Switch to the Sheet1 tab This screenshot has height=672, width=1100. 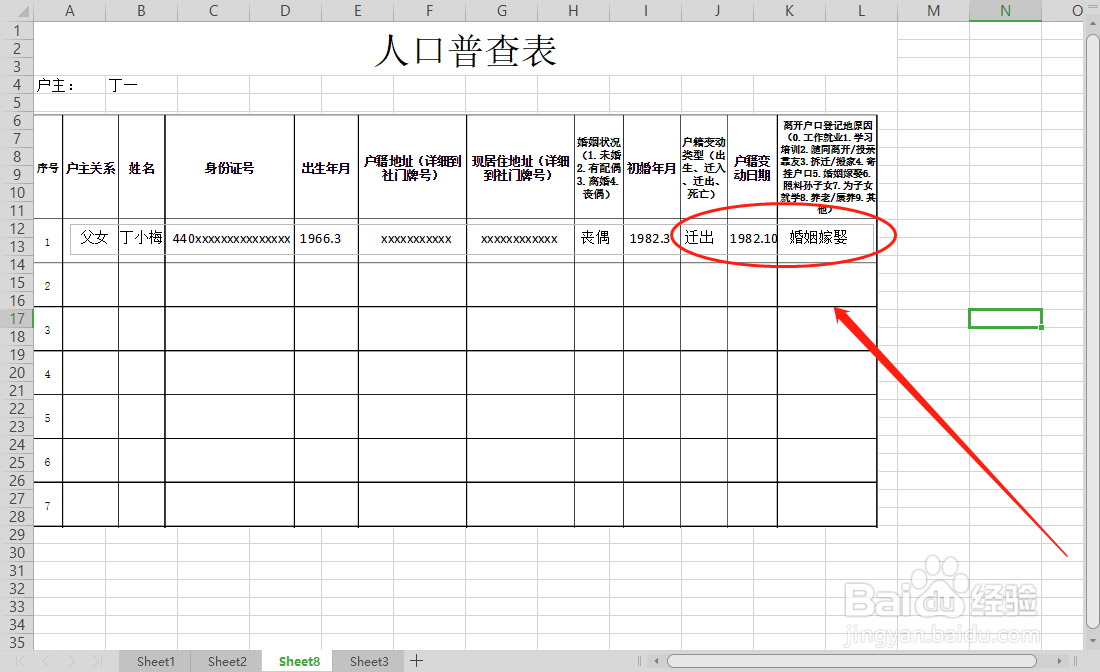click(155, 661)
